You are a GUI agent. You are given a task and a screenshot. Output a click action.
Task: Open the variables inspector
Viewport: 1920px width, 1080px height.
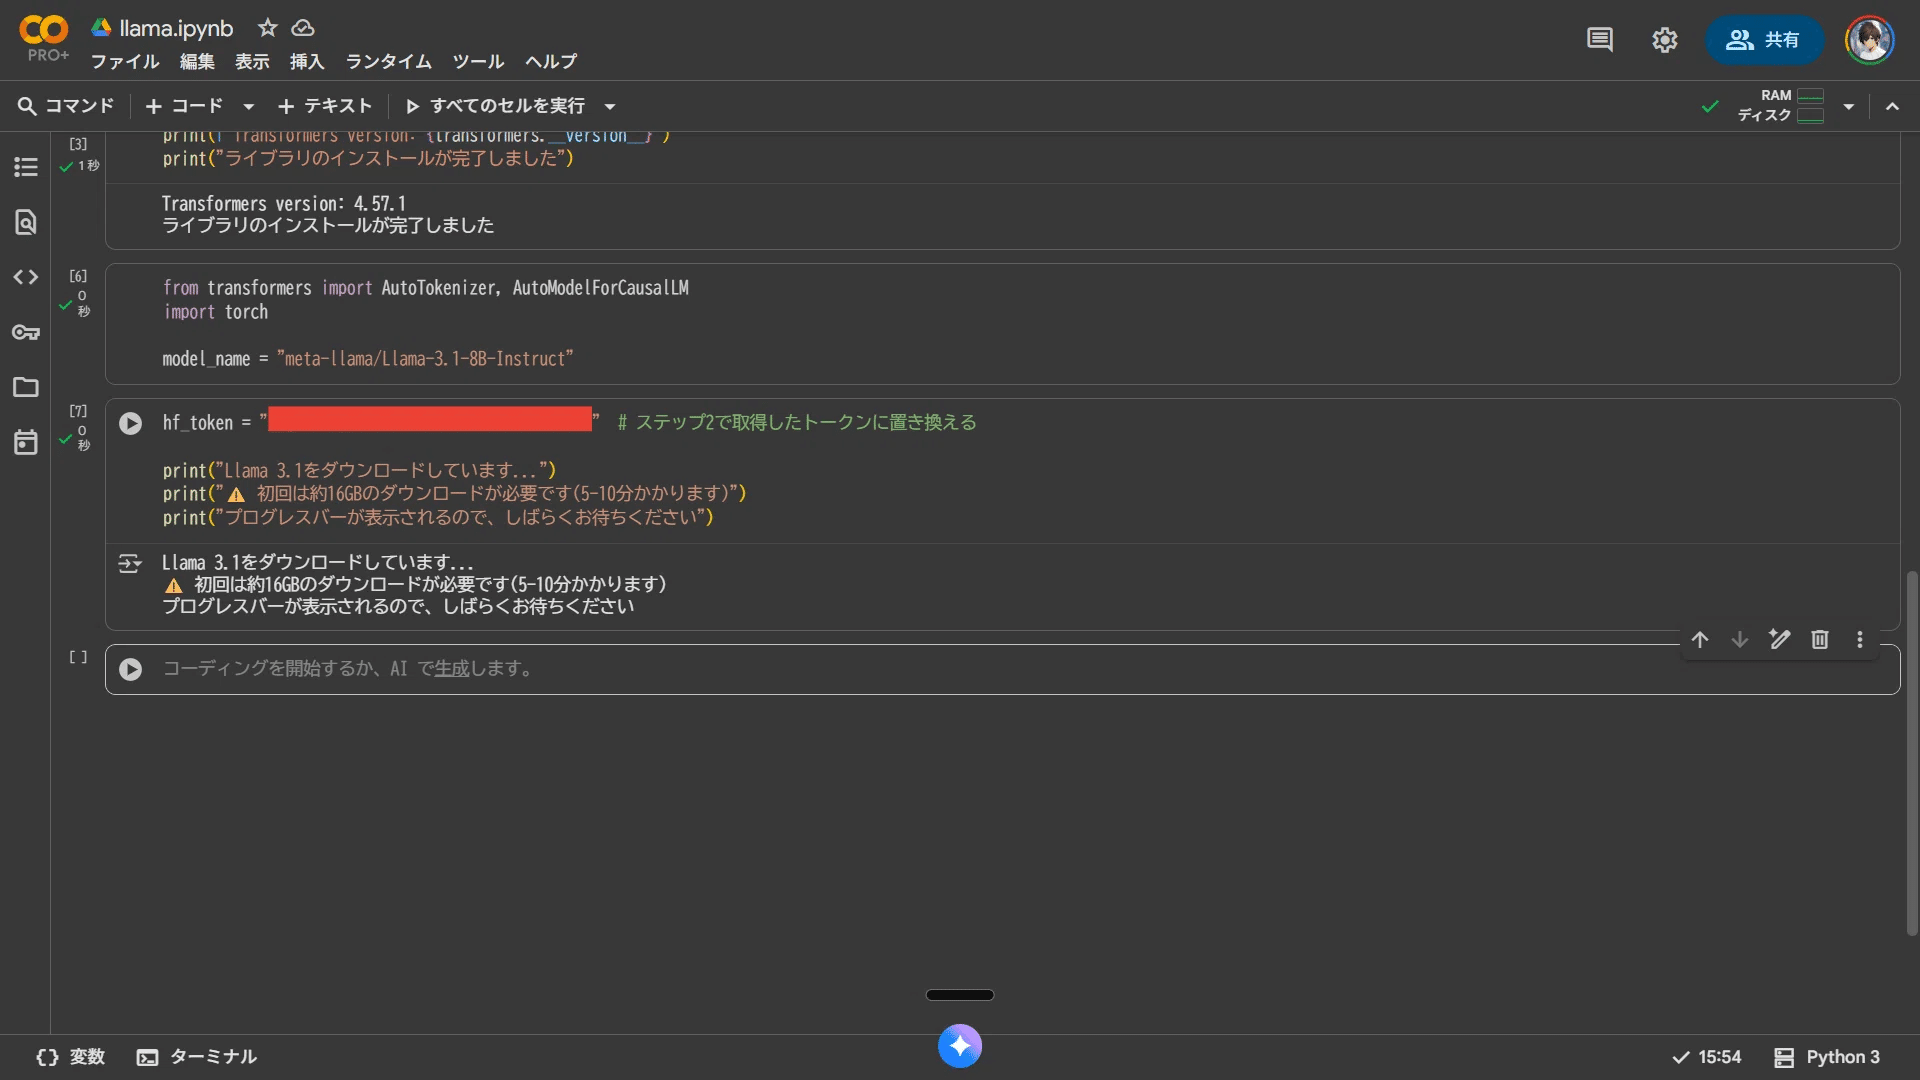pos(71,1057)
